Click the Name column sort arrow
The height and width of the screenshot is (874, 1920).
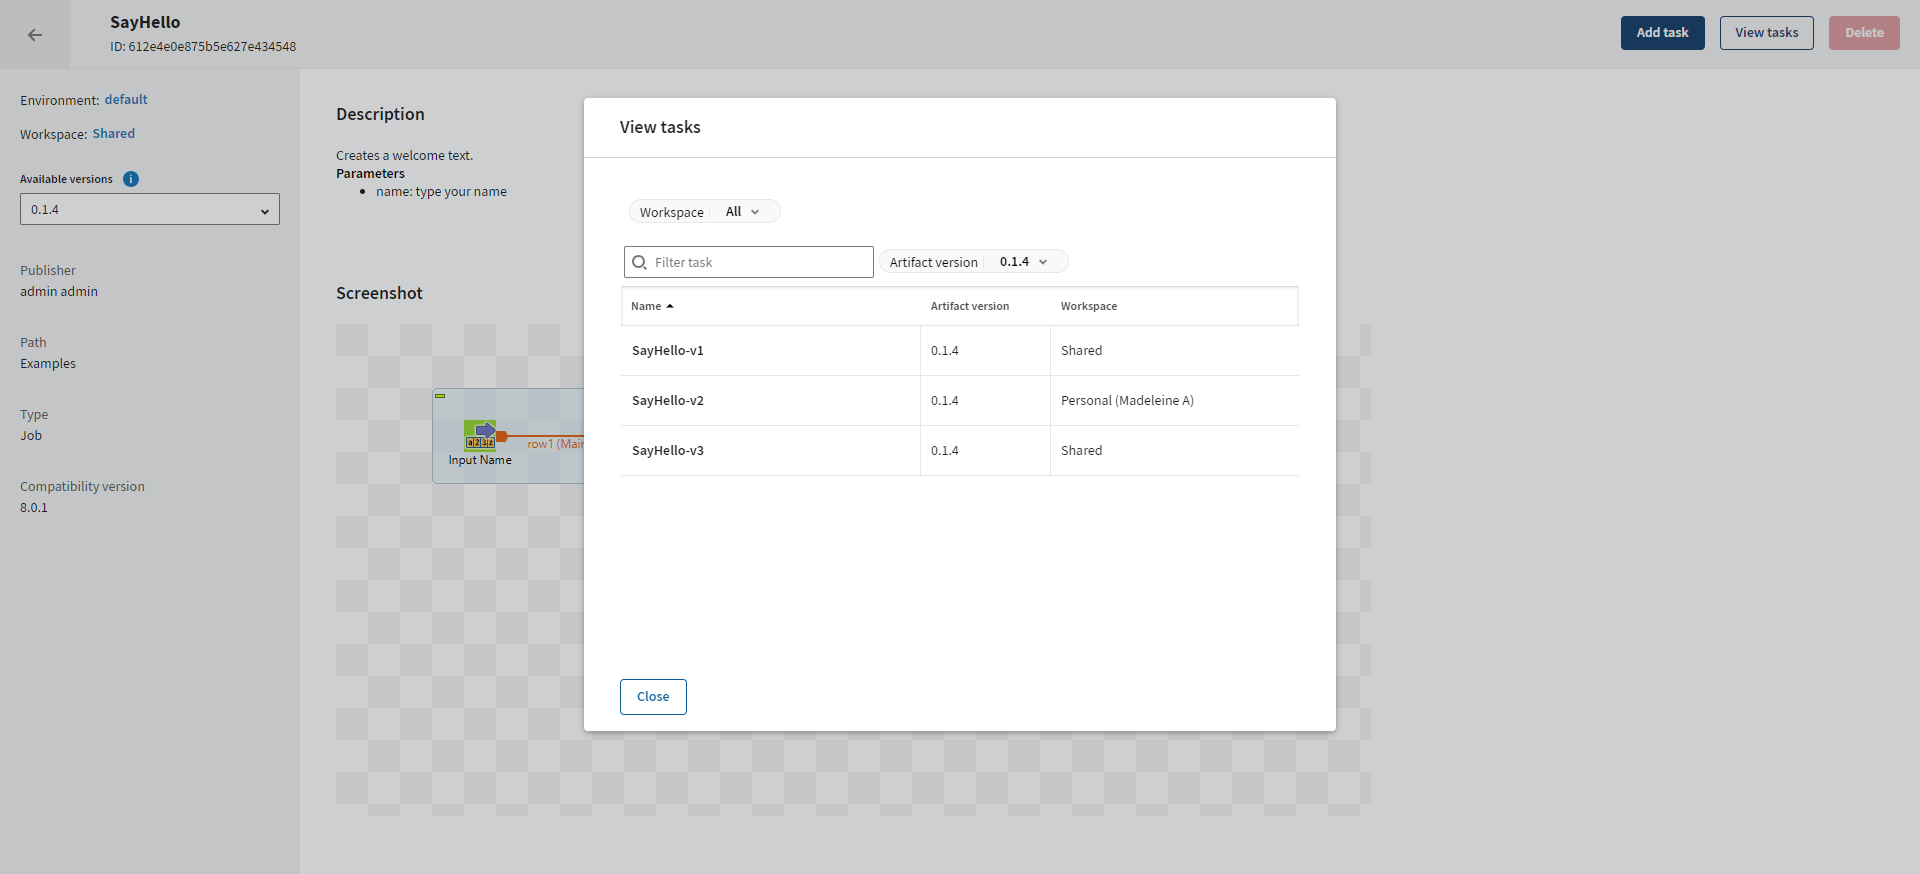[670, 307]
